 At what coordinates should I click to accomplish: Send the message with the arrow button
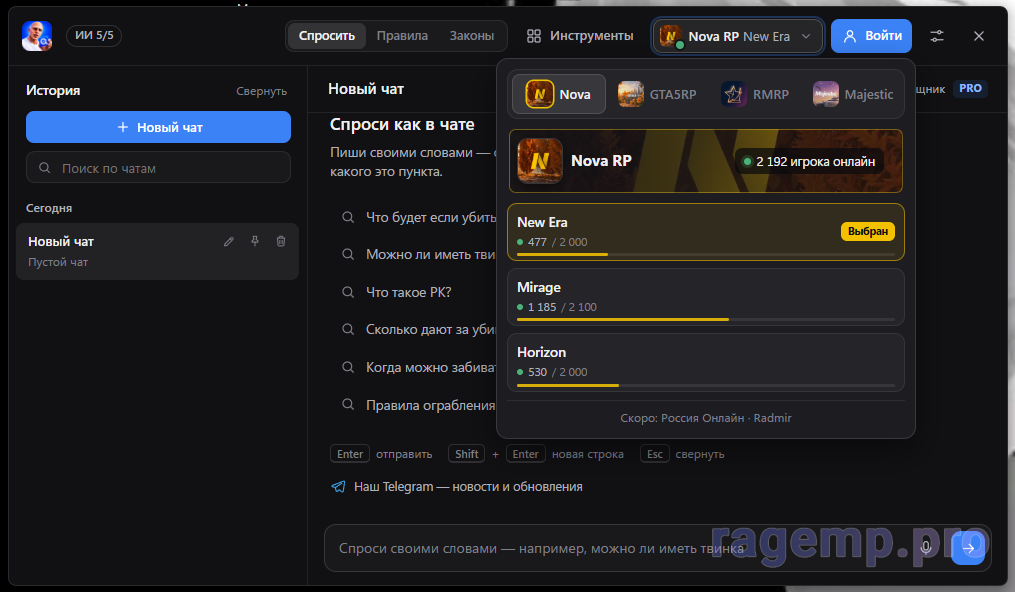(968, 547)
